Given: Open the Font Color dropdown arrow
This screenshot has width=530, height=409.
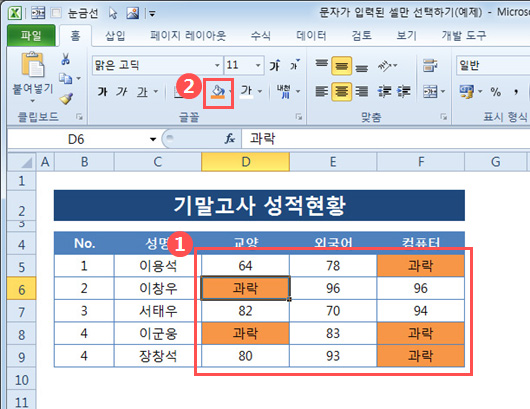Looking at the screenshot, I should [260, 91].
